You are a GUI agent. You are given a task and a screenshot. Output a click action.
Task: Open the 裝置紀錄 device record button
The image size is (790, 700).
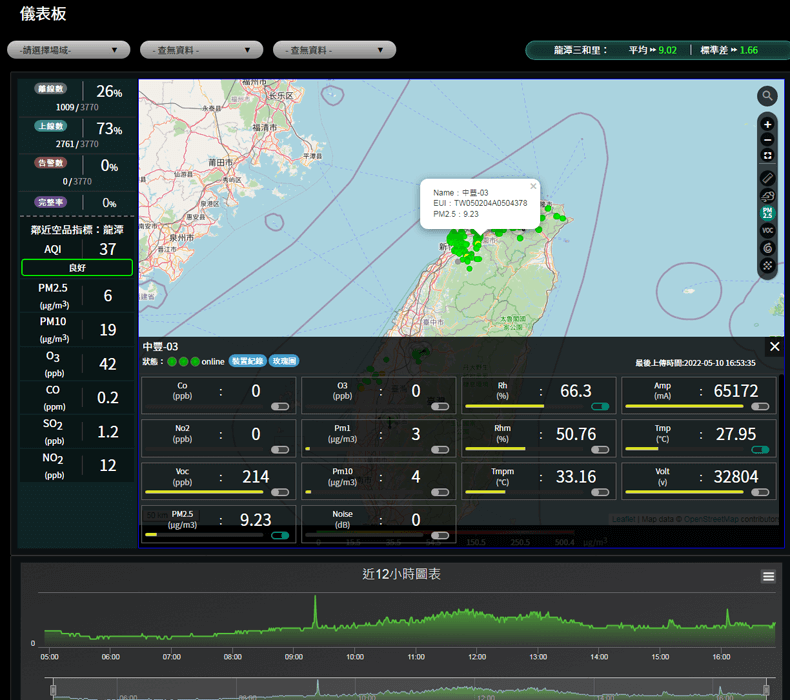click(247, 361)
